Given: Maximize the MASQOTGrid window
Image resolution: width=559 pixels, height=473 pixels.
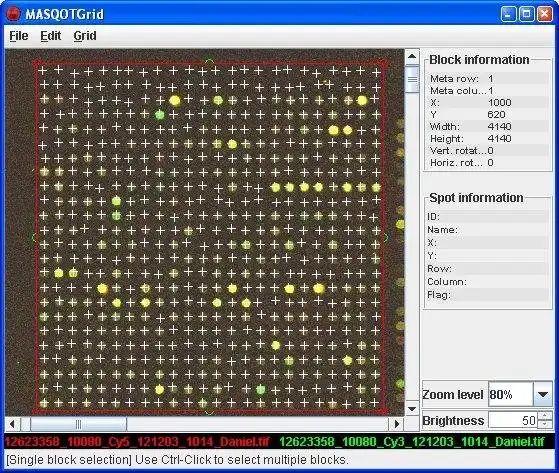Looking at the screenshot, I should pos(527,14).
